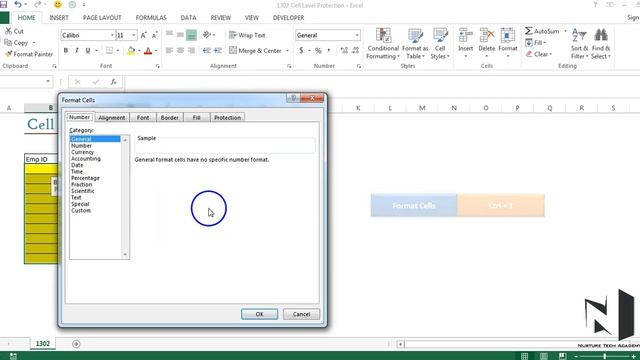Click Increase Indent icon

pos(218,51)
